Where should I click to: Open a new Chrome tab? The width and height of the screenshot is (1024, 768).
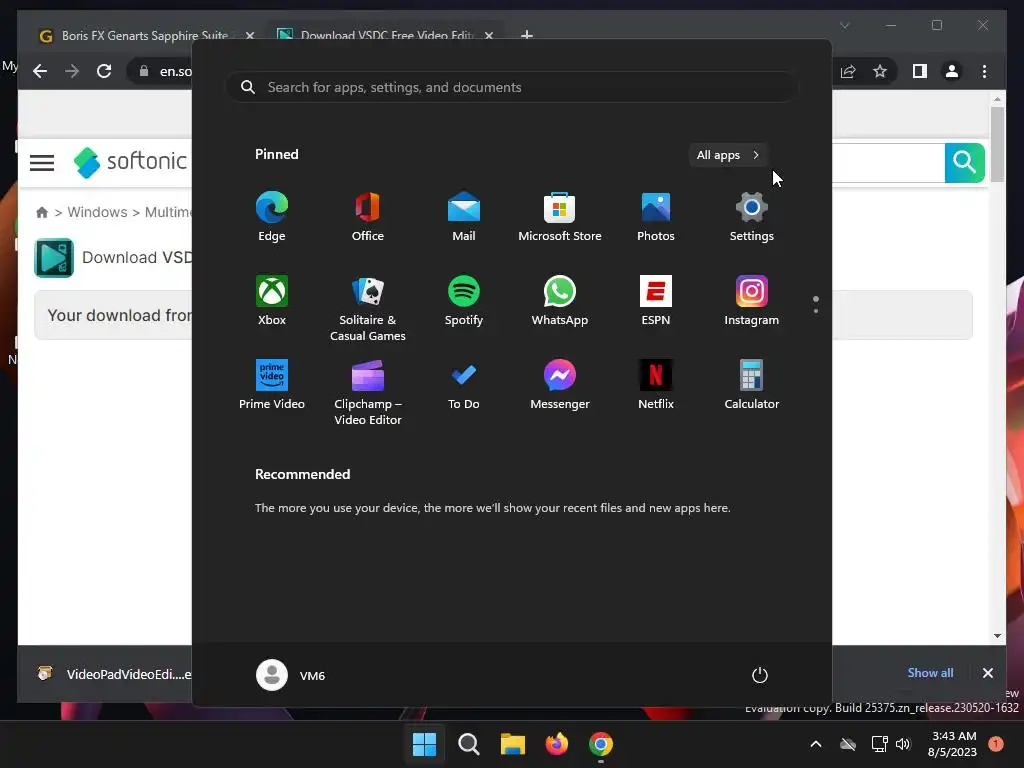527,35
